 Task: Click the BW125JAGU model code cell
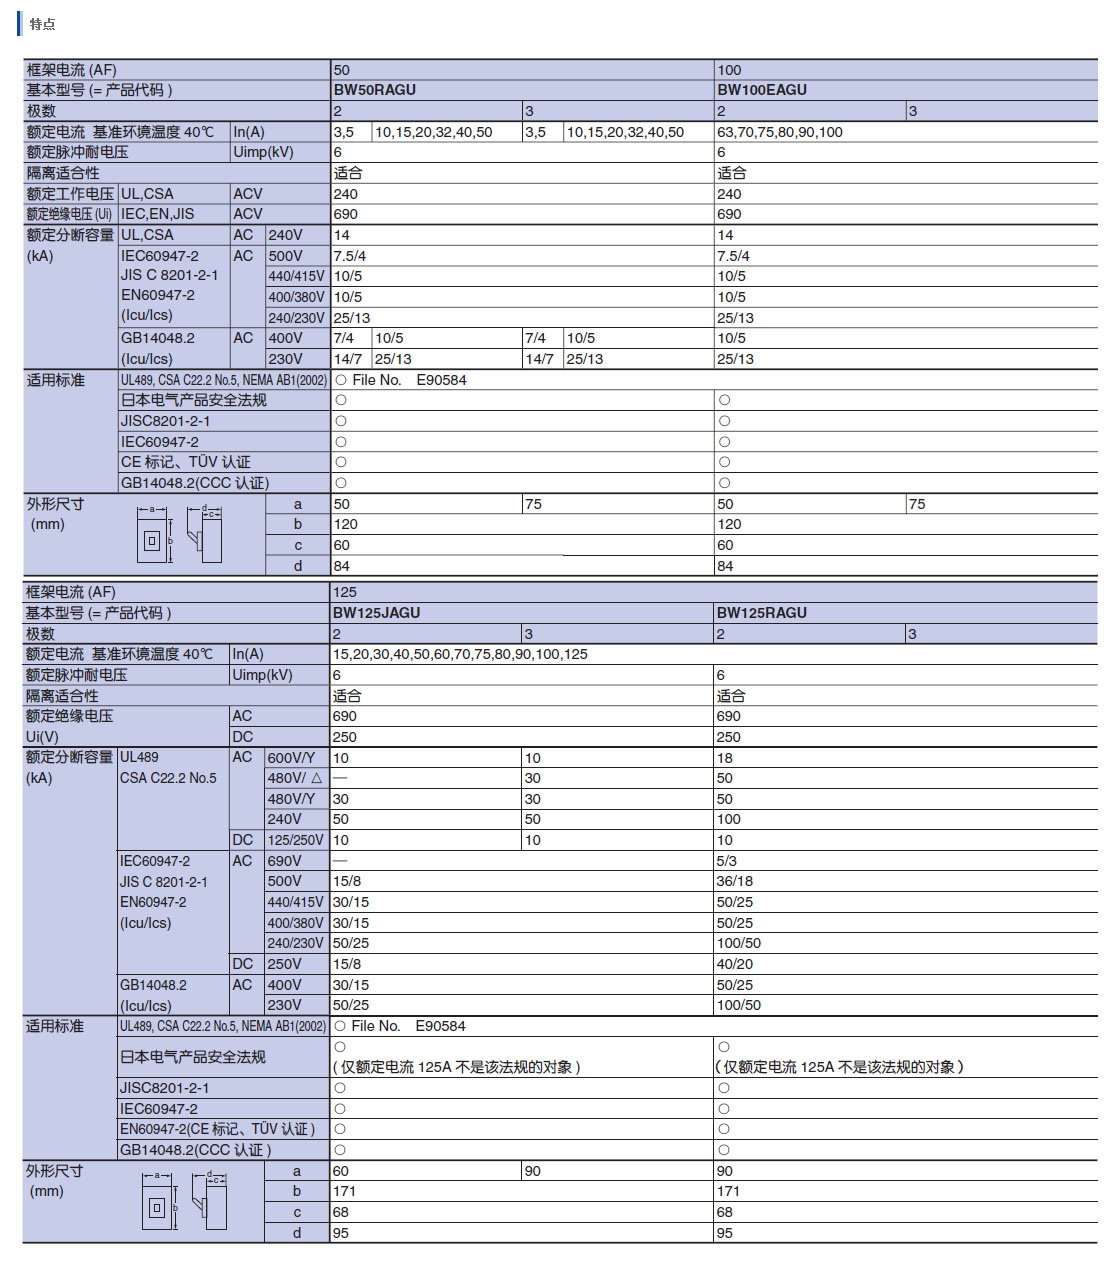point(521,613)
